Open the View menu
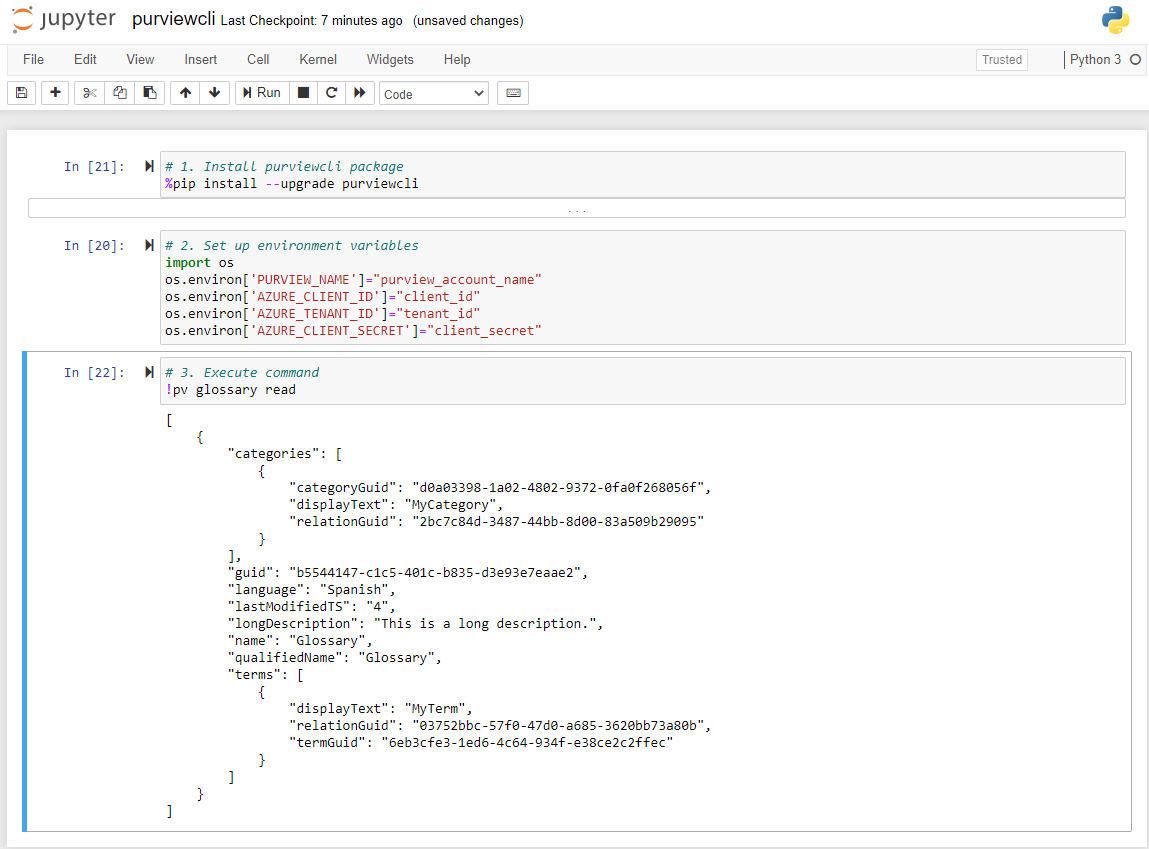The width and height of the screenshot is (1149, 849). point(140,59)
